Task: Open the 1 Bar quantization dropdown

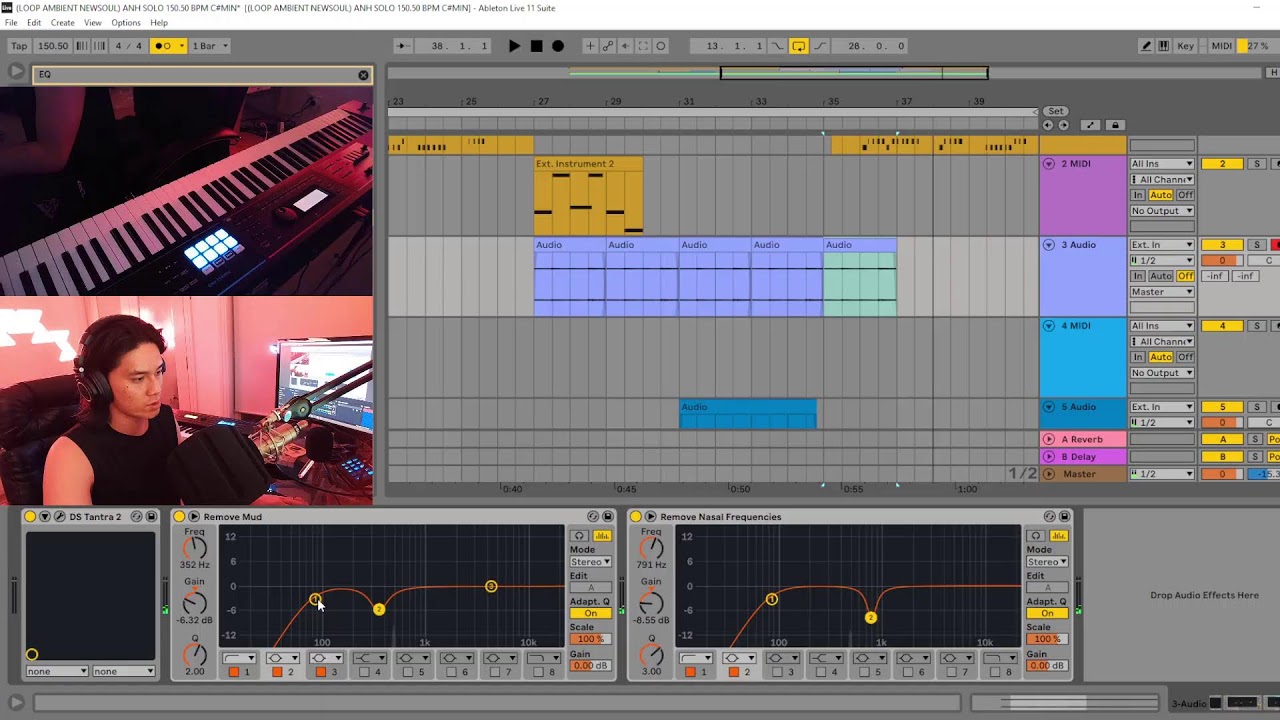Action: pos(210,46)
